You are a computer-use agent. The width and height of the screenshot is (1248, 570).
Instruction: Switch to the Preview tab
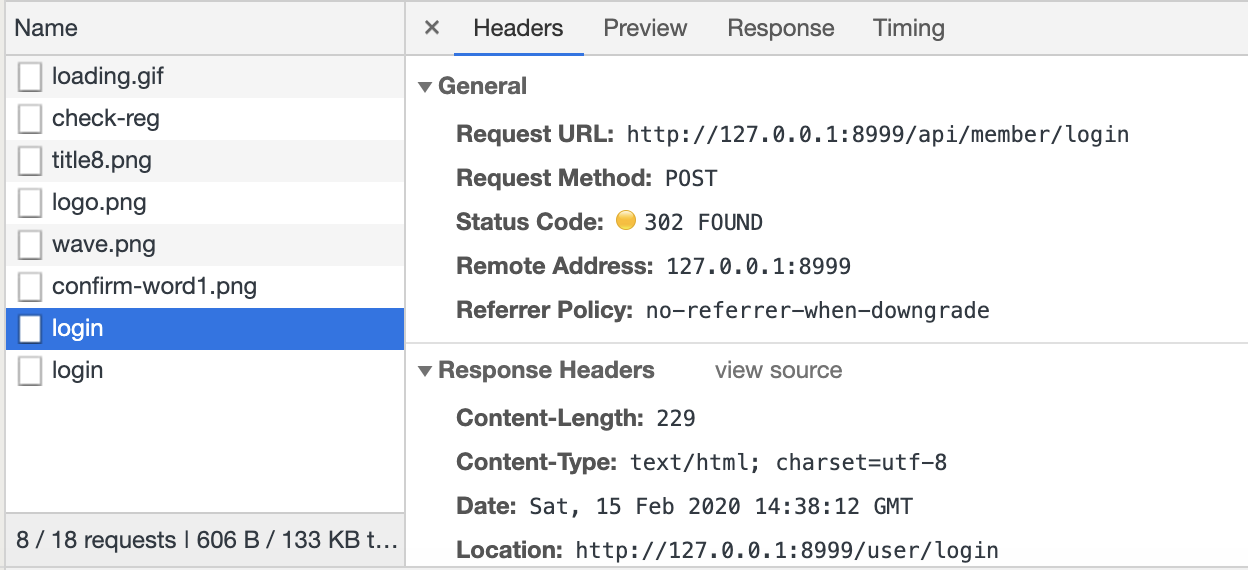(645, 28)
